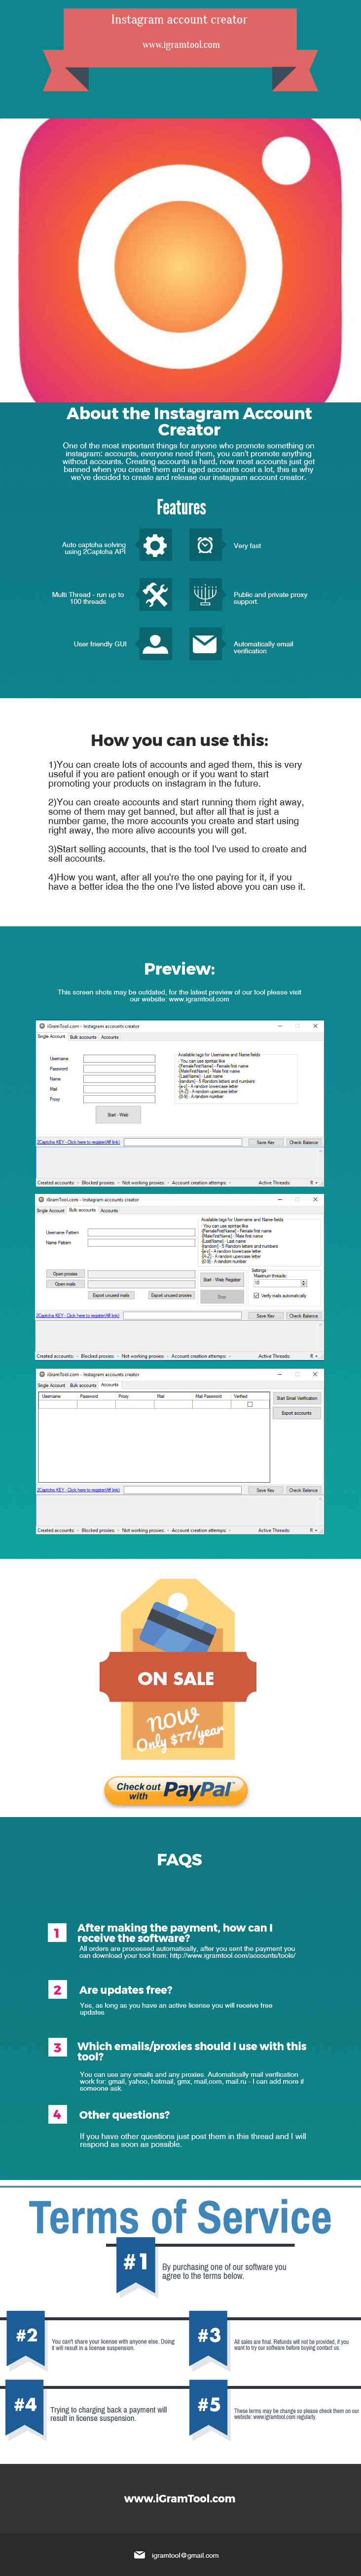Click the FAQ number 4 badge

(x=57, y=2114)
